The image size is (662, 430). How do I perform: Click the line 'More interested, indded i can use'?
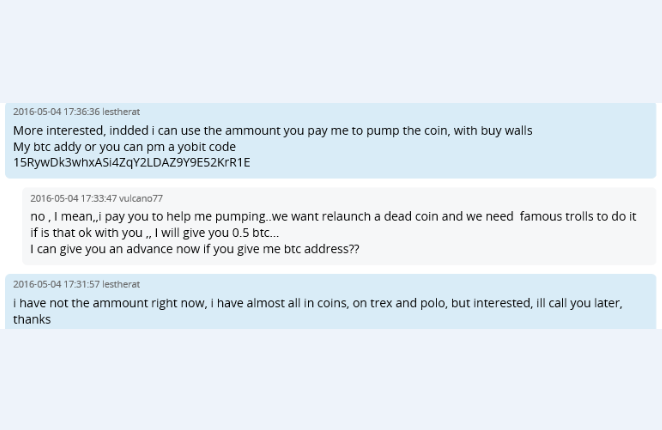[273, 131]
